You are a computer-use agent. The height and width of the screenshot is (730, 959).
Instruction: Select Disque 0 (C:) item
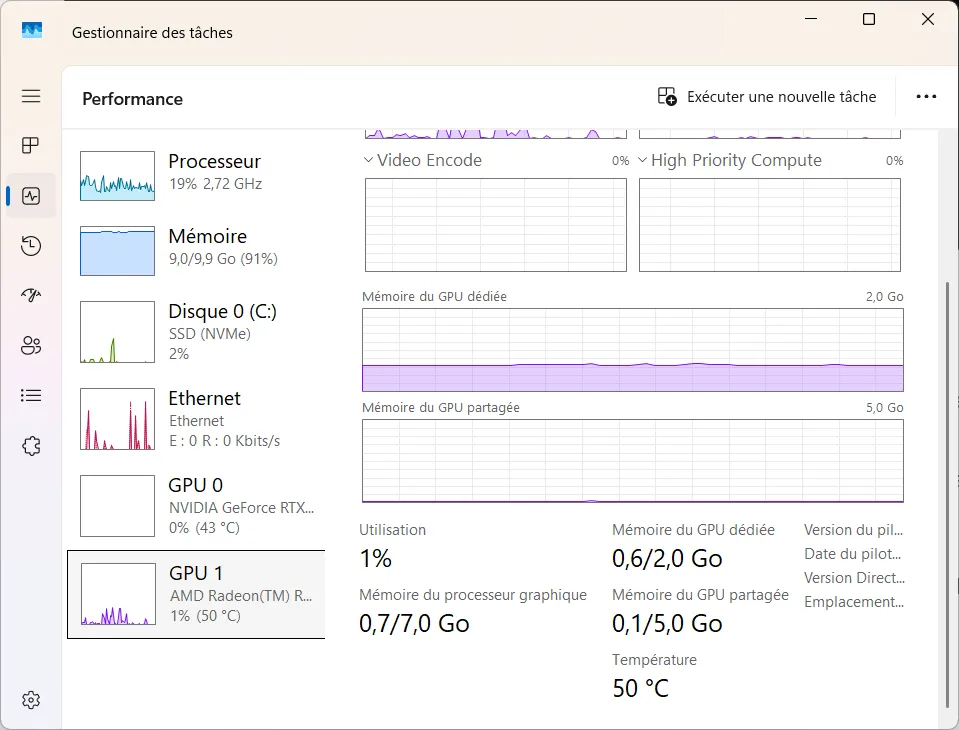point(196,332)
